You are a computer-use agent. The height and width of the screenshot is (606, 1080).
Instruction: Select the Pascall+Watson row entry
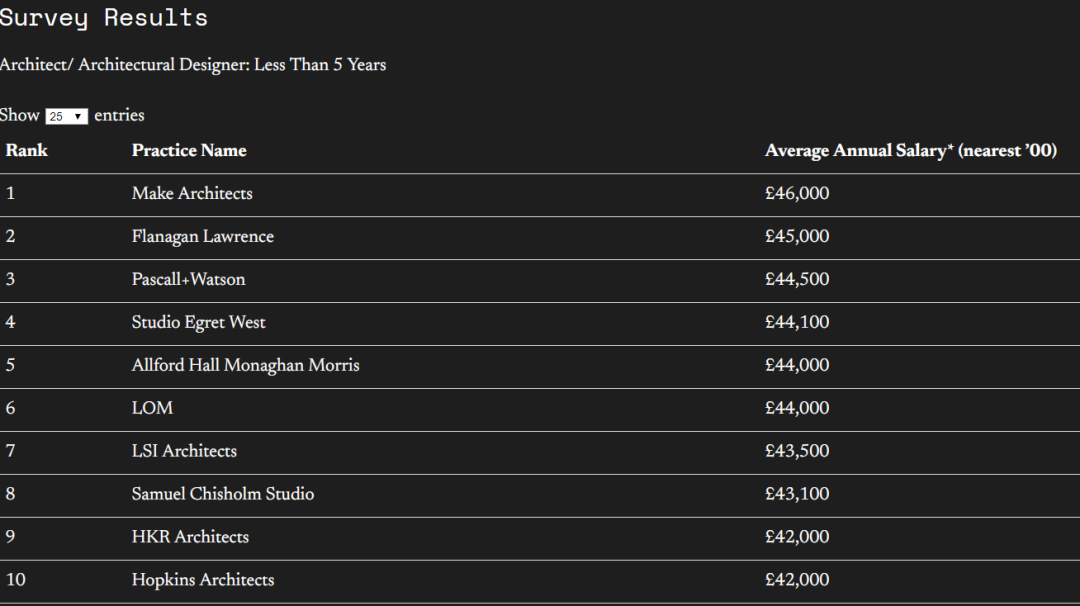click(188, 280)
